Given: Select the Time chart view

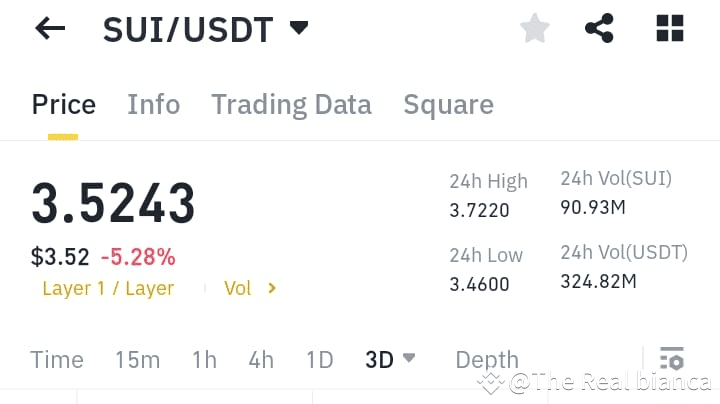Looking at the screenshot, I should coord(57,359).
